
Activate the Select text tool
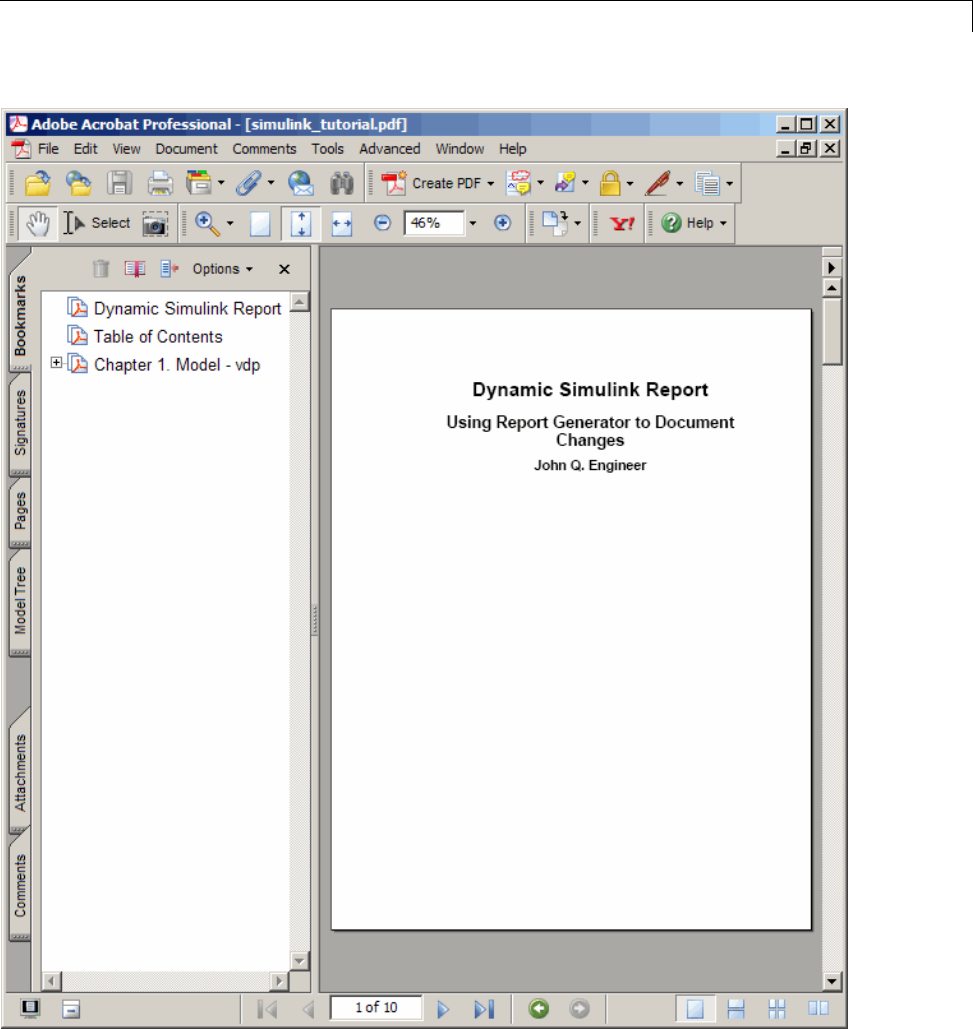(x=97, y=223)
